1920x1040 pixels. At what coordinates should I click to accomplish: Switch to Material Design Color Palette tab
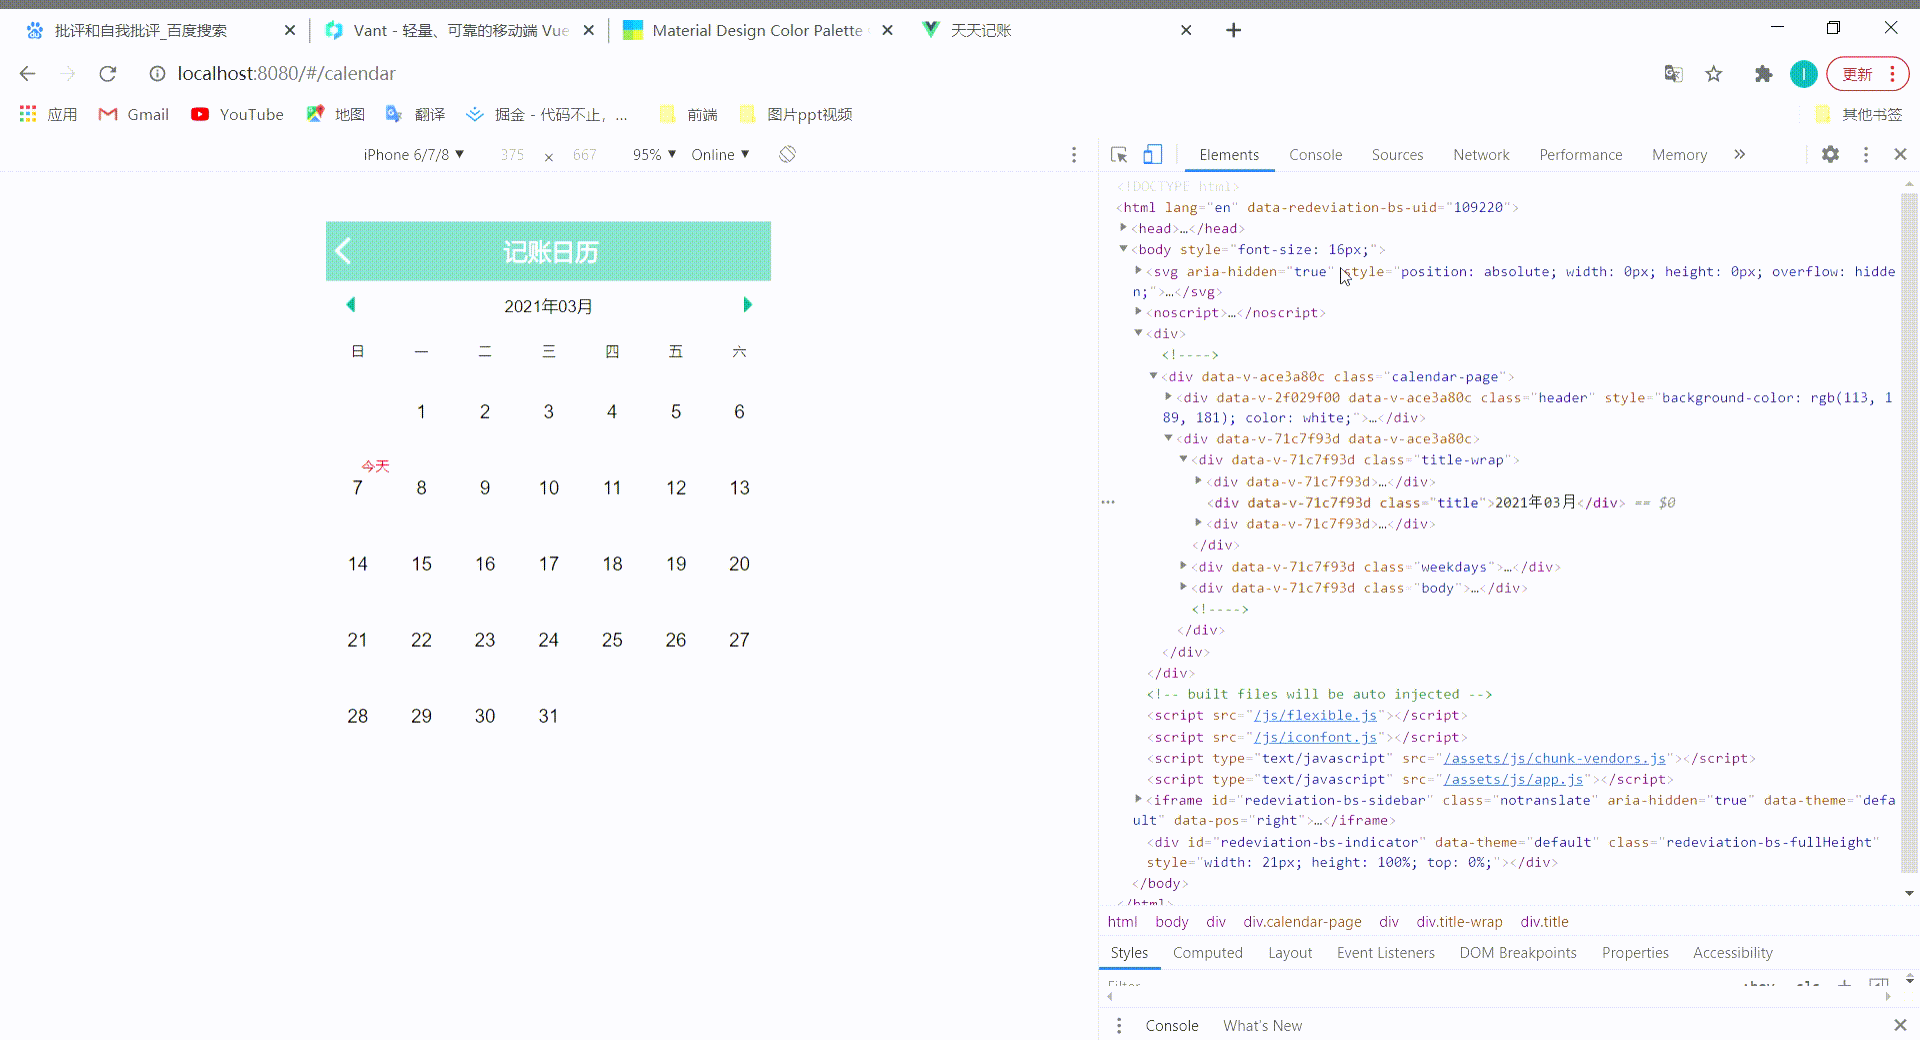coord(757,30)
